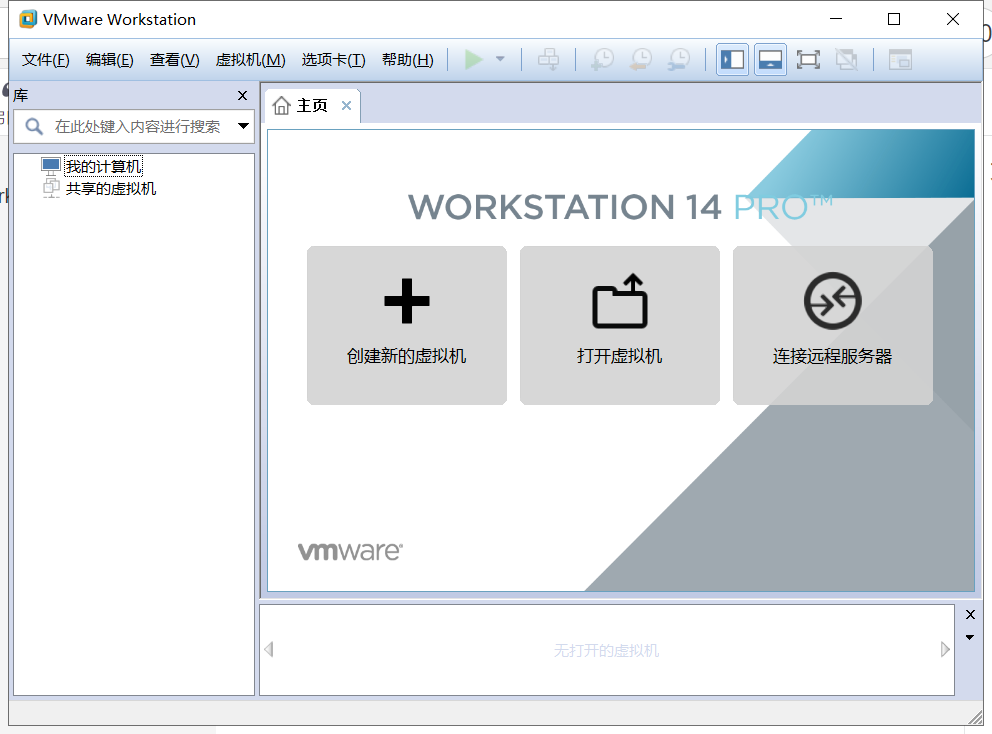992x734 pixels.
Task: 点击“创建新的虚拟机”按钮
Action: (x=406, y=325)
